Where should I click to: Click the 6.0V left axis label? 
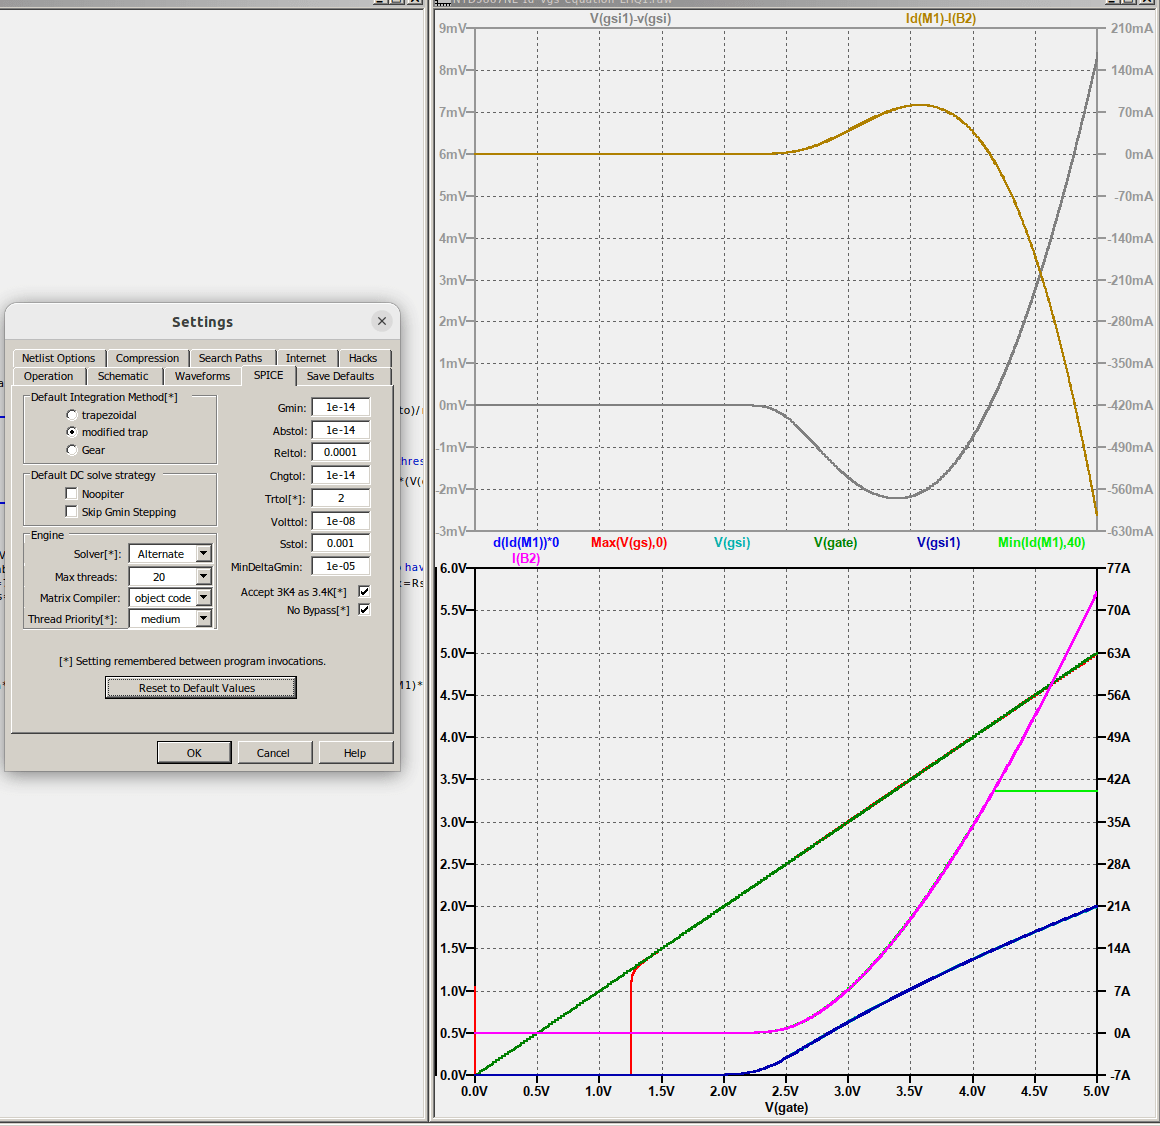(x=453, y=568)
